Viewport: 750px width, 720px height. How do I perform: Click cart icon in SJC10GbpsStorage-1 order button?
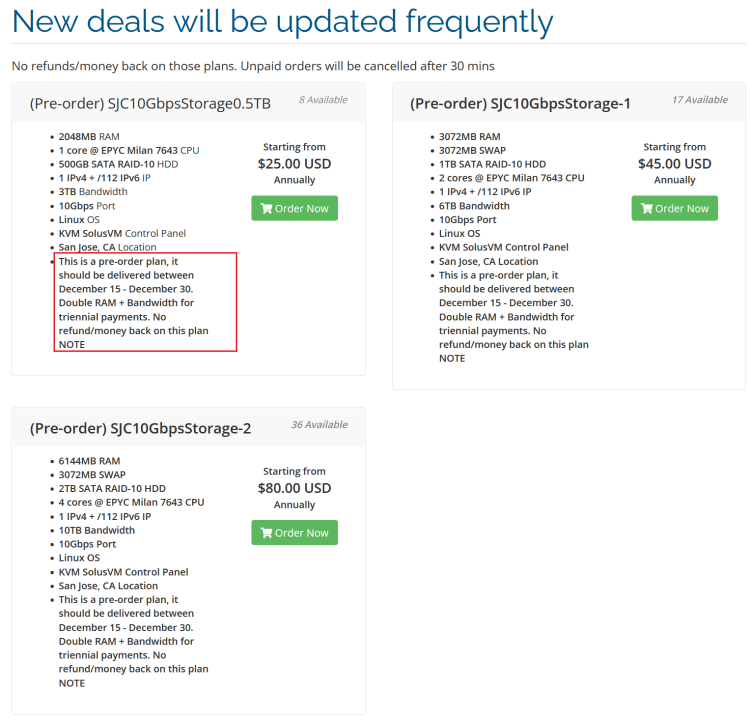tap(647, 209)
